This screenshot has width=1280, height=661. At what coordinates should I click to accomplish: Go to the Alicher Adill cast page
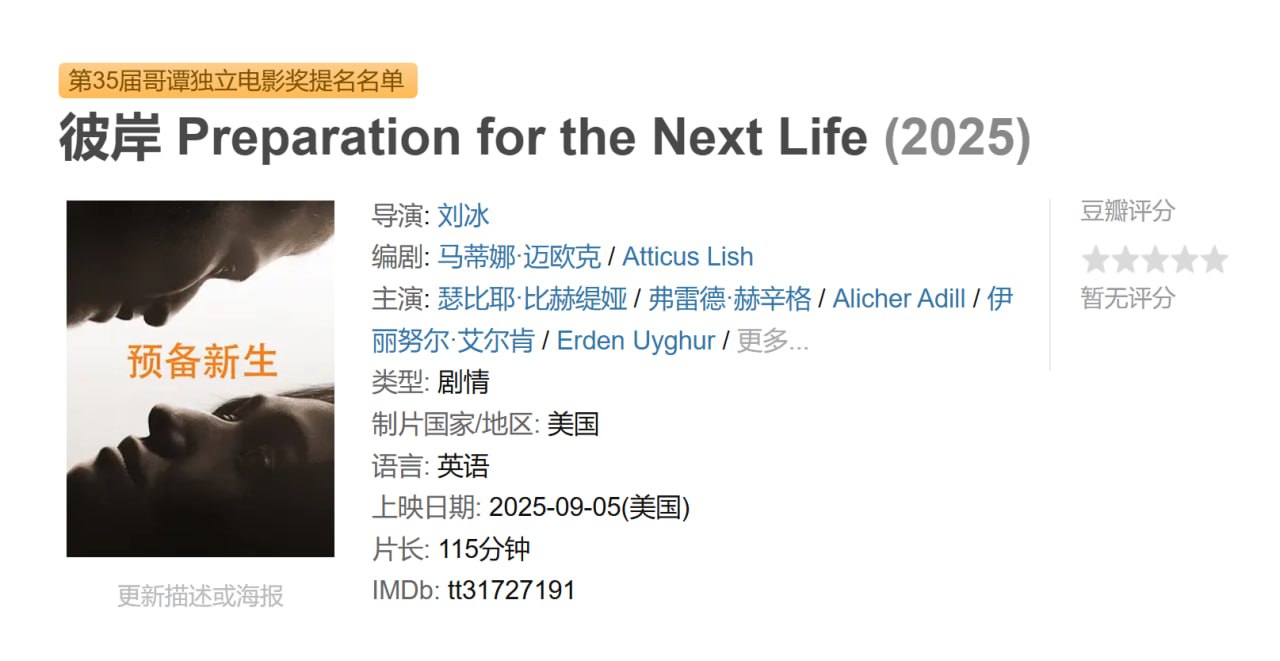click(x=899, y=299)
